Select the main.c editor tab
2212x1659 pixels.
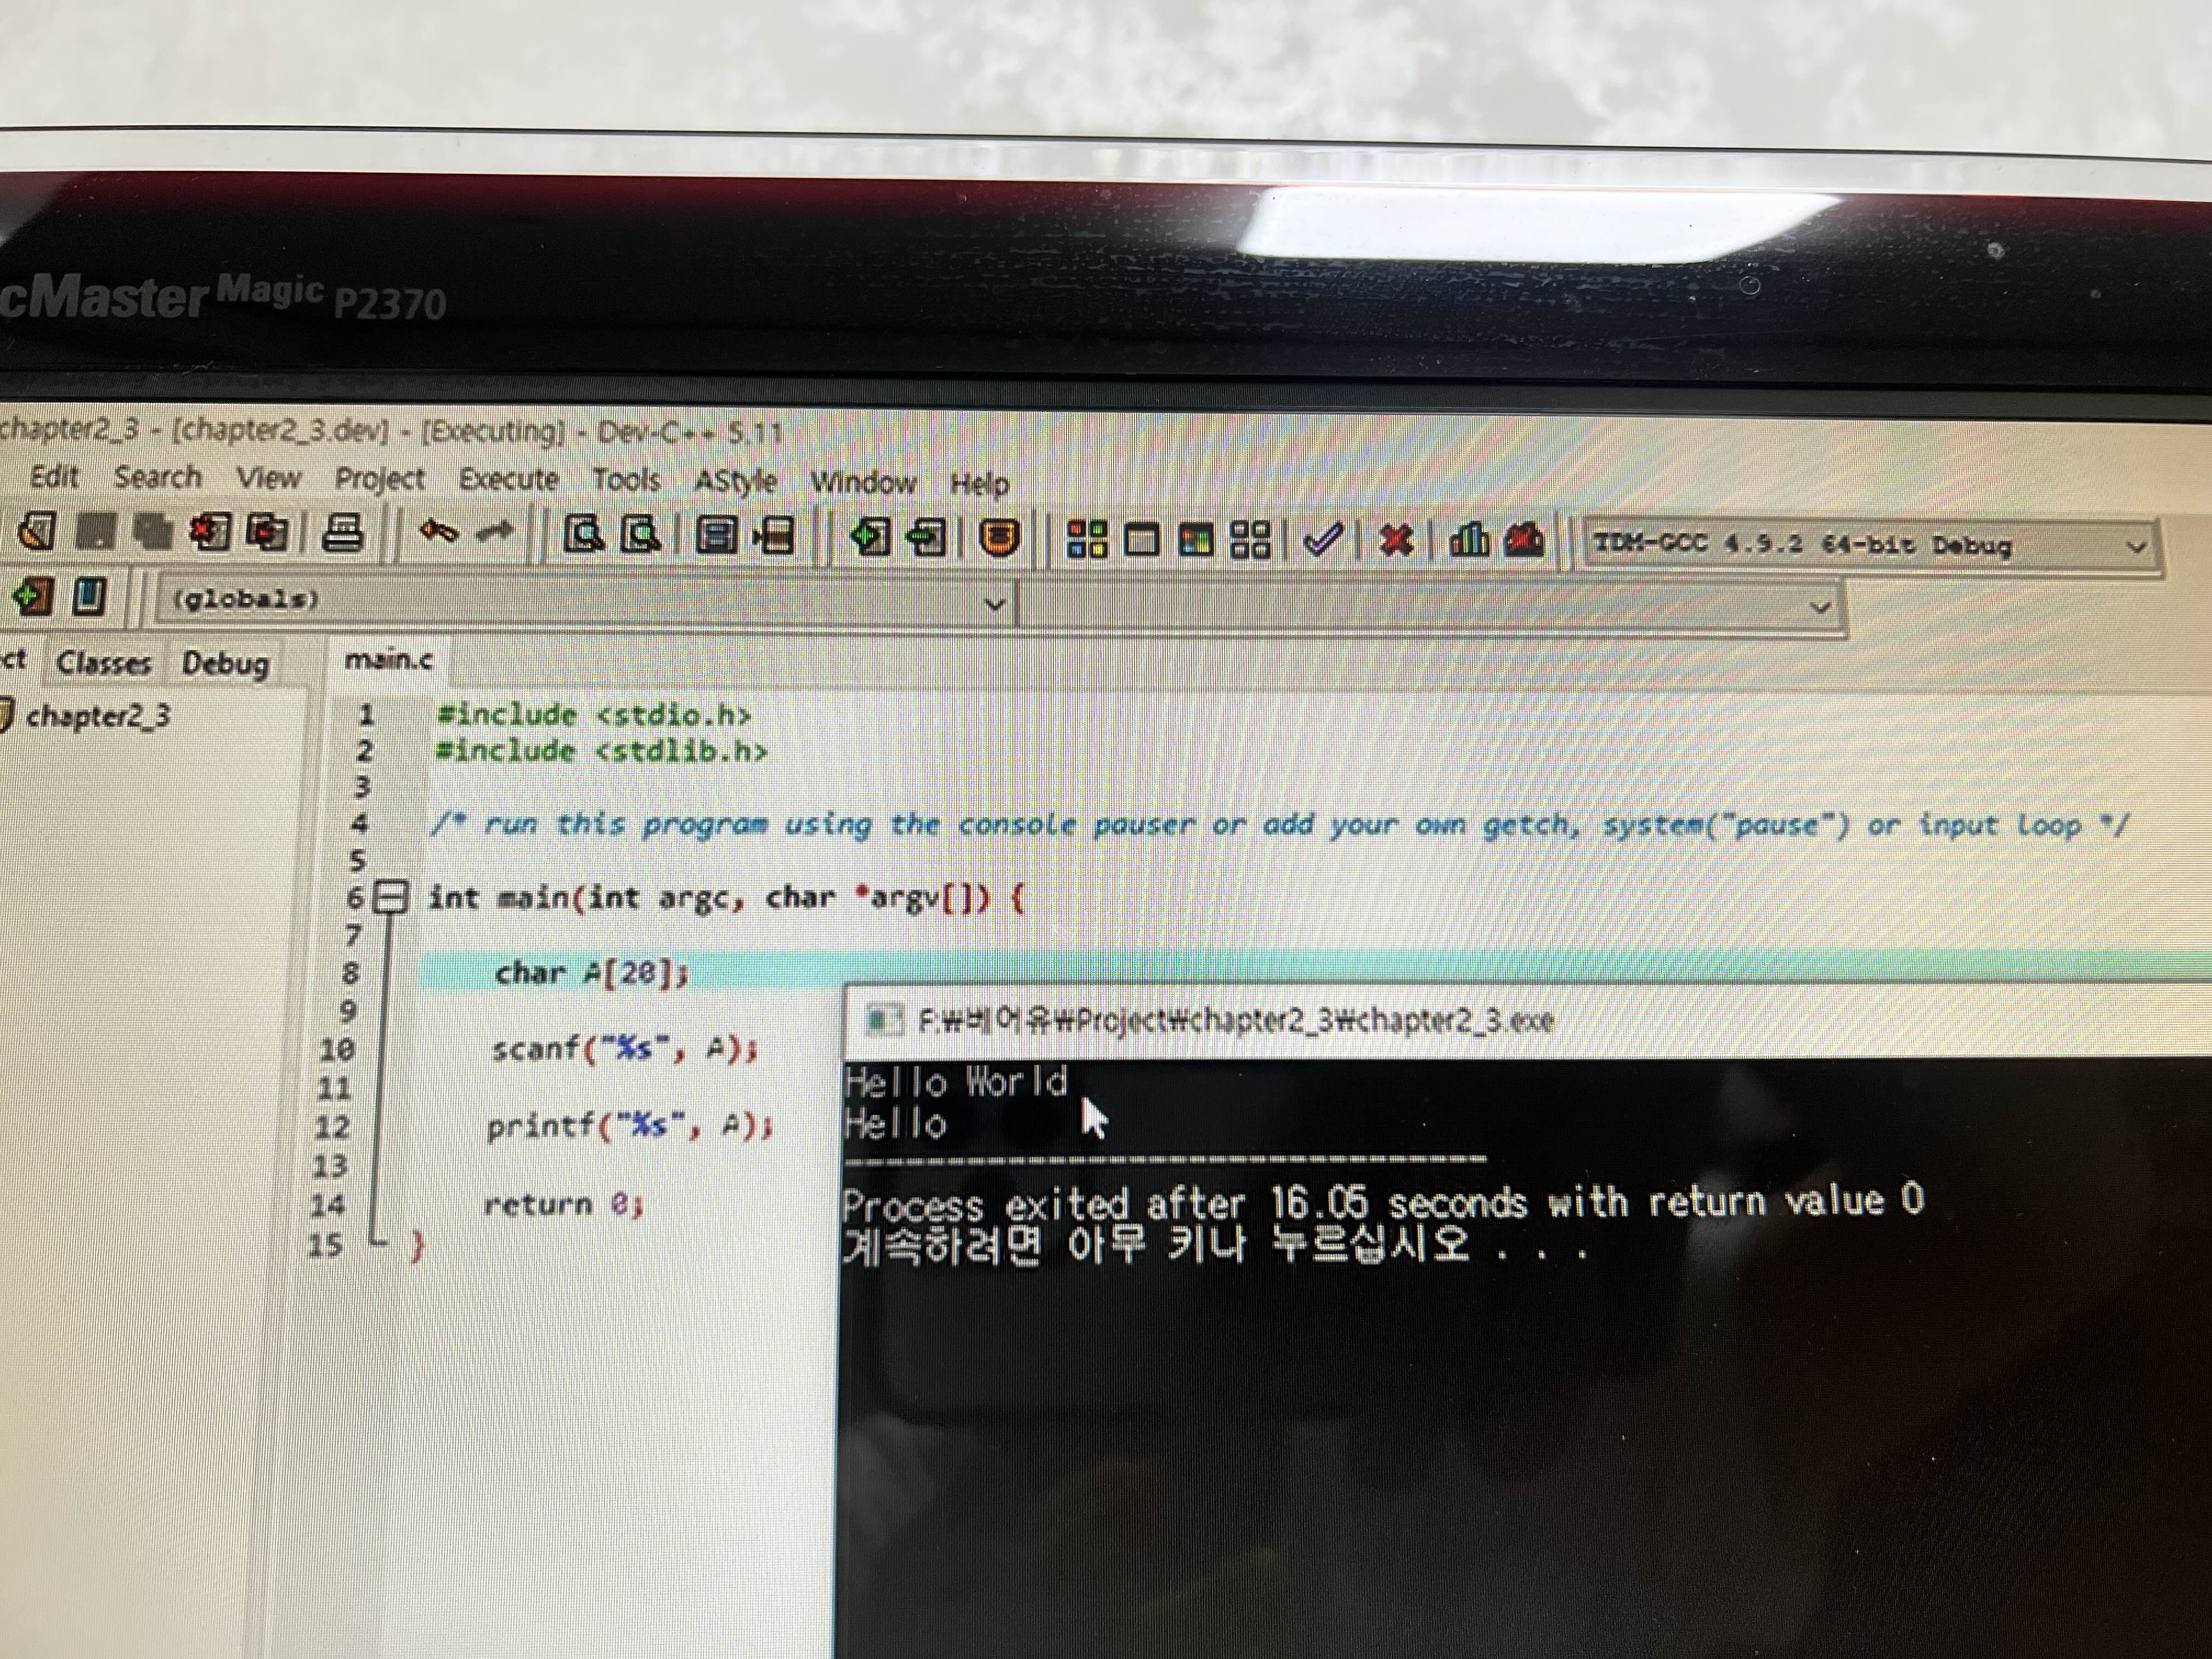[x=388, y=660]
